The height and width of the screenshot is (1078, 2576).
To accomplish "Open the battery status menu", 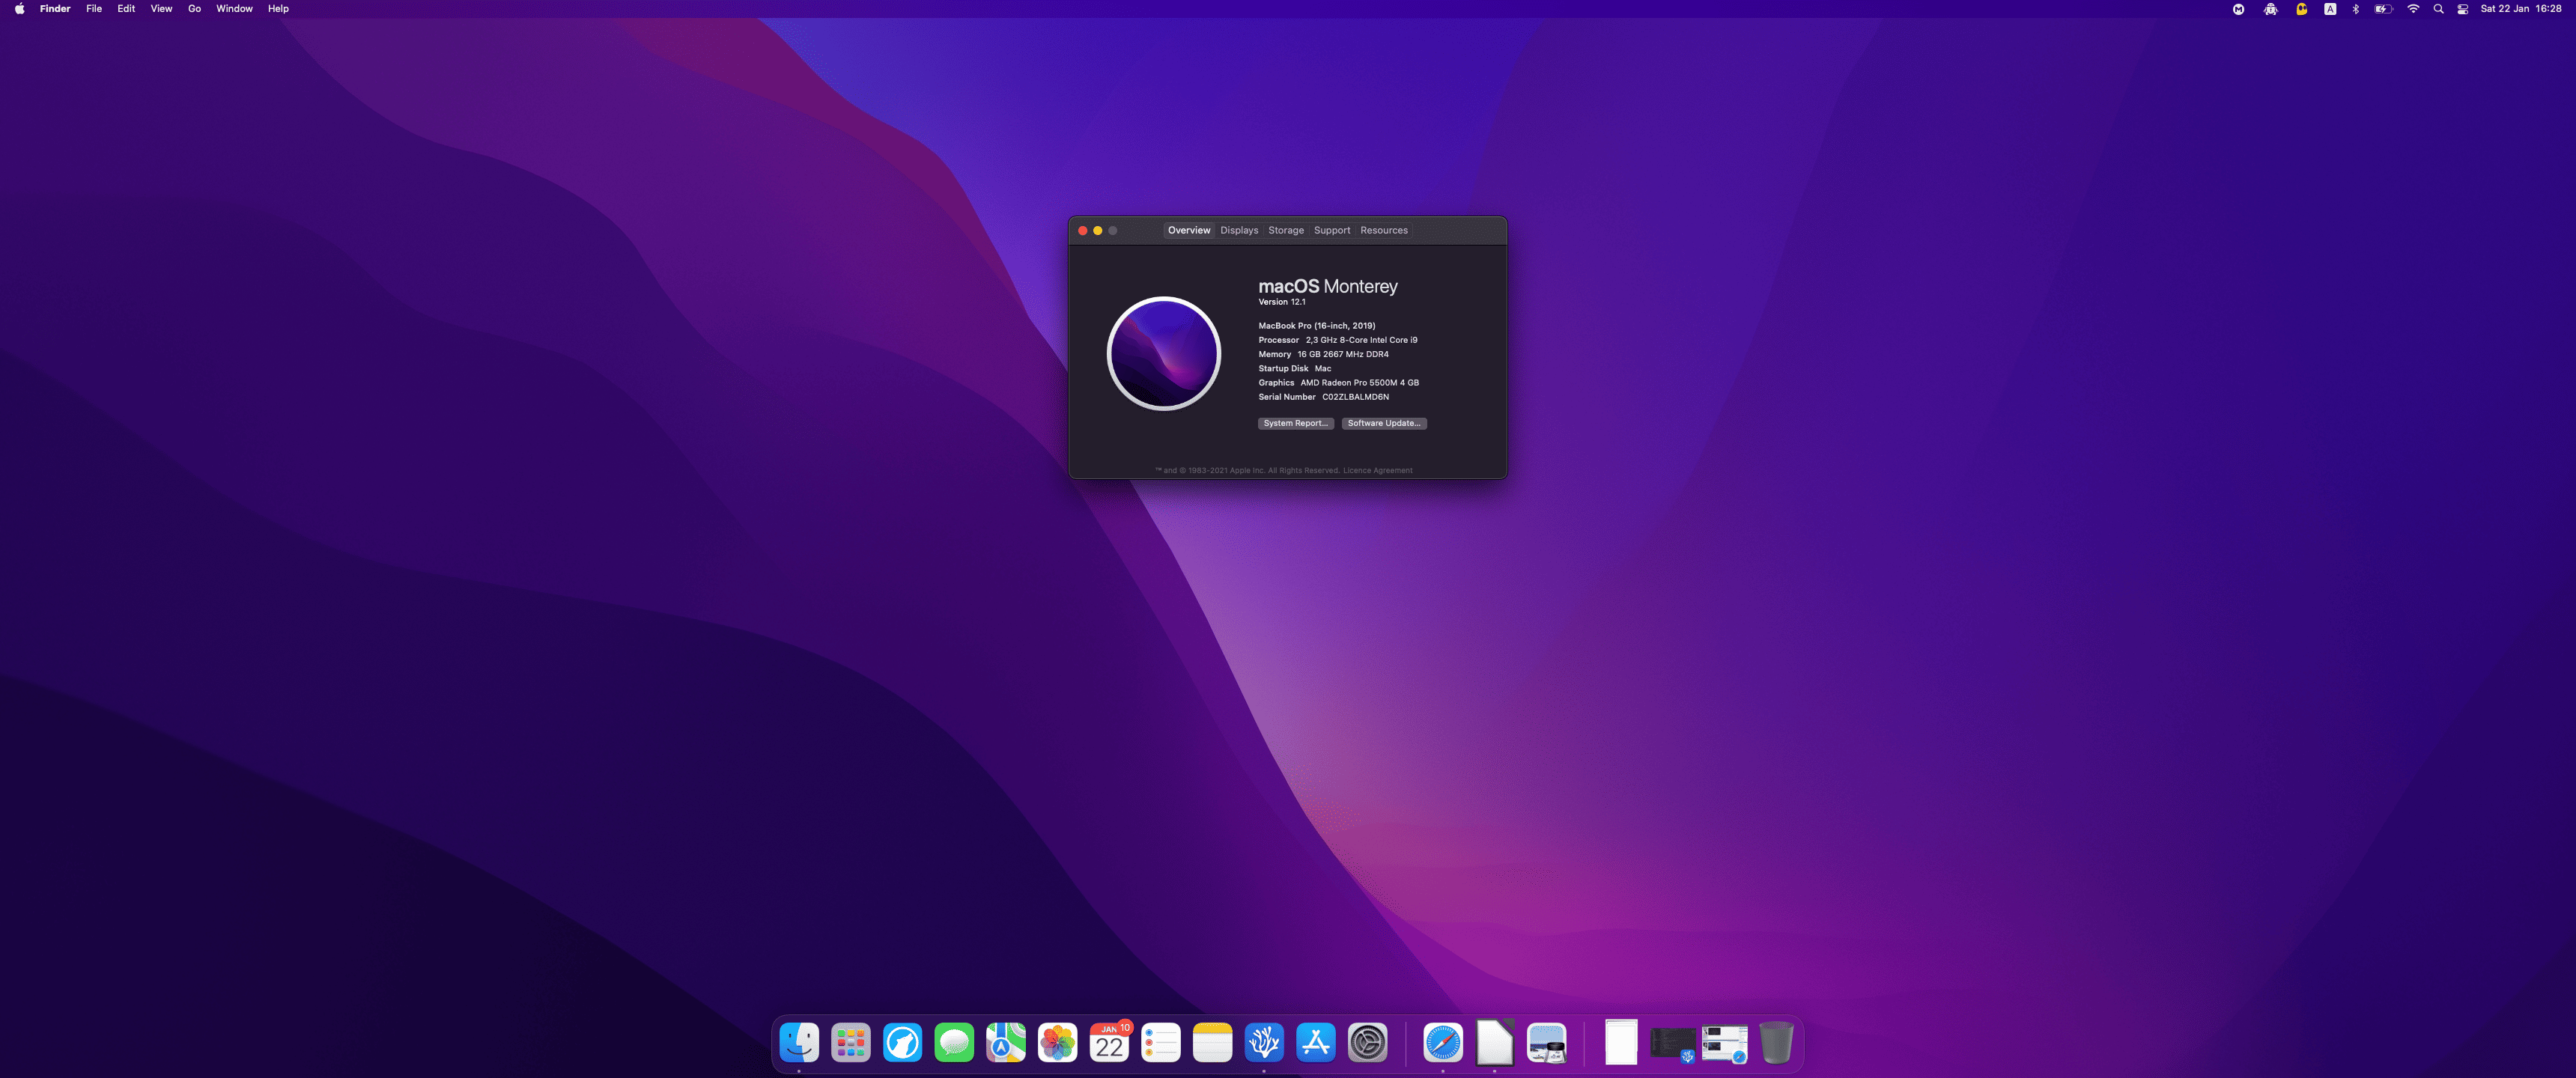I will 2383,9.
